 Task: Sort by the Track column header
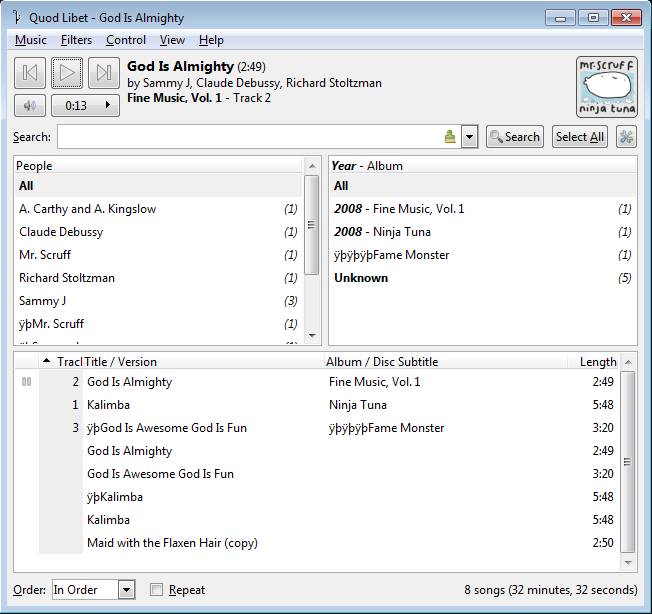pos(62,362)
